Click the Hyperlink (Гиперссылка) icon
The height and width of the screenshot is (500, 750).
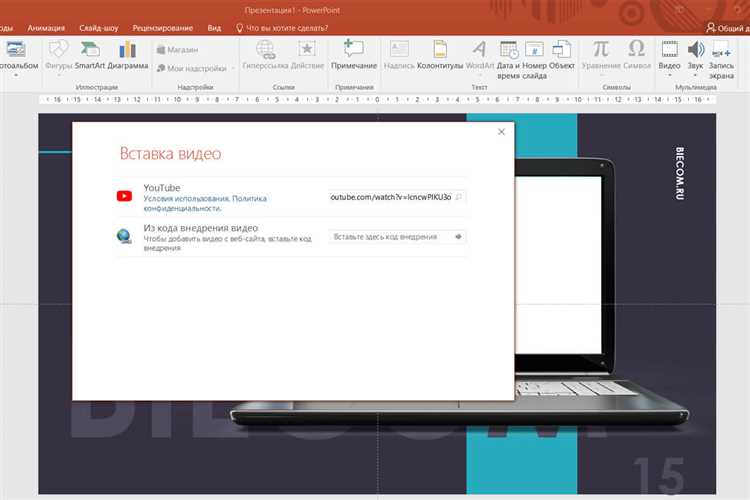[x=265, y=49]
